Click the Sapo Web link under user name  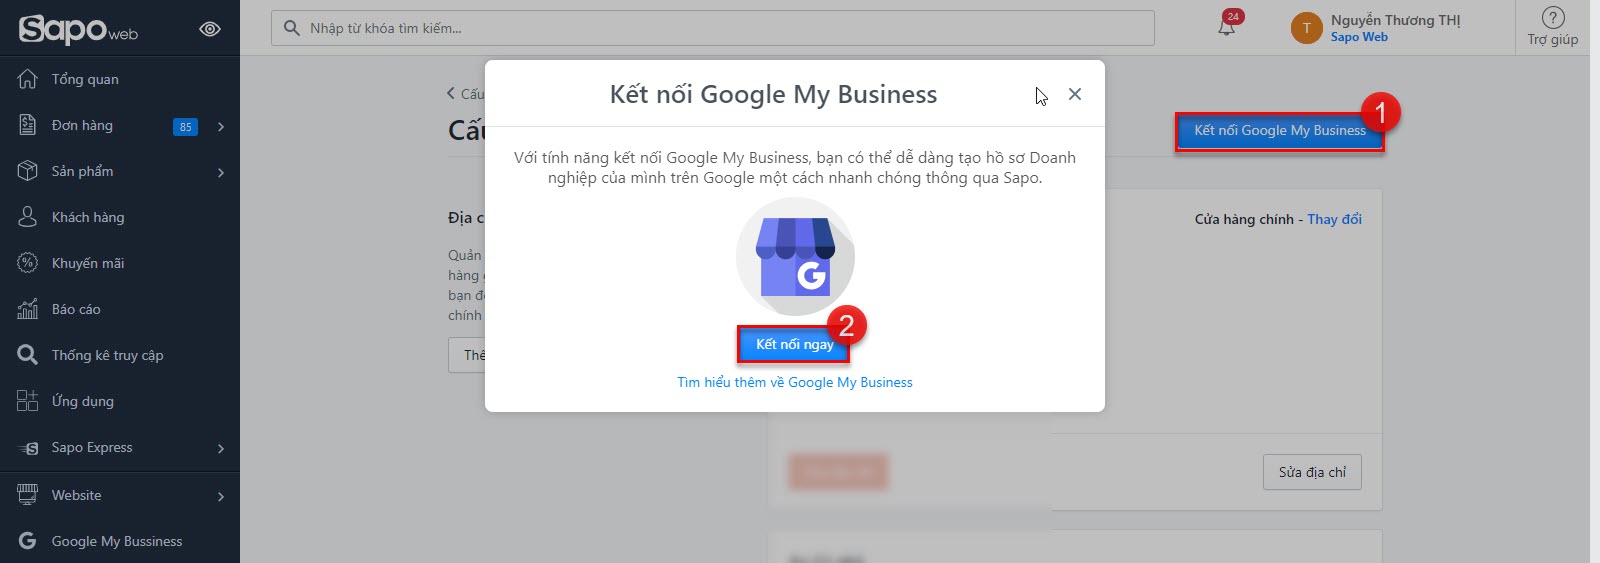(x=1359, y=37)
